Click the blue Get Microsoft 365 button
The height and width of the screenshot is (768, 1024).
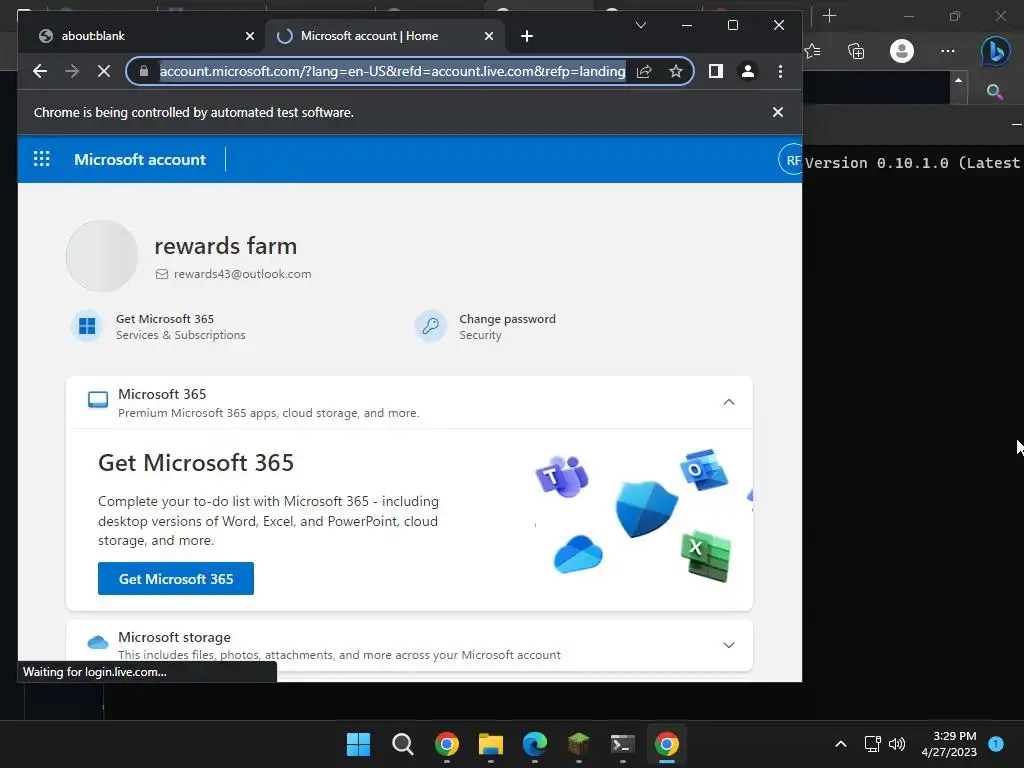click(x=176, y=579)
